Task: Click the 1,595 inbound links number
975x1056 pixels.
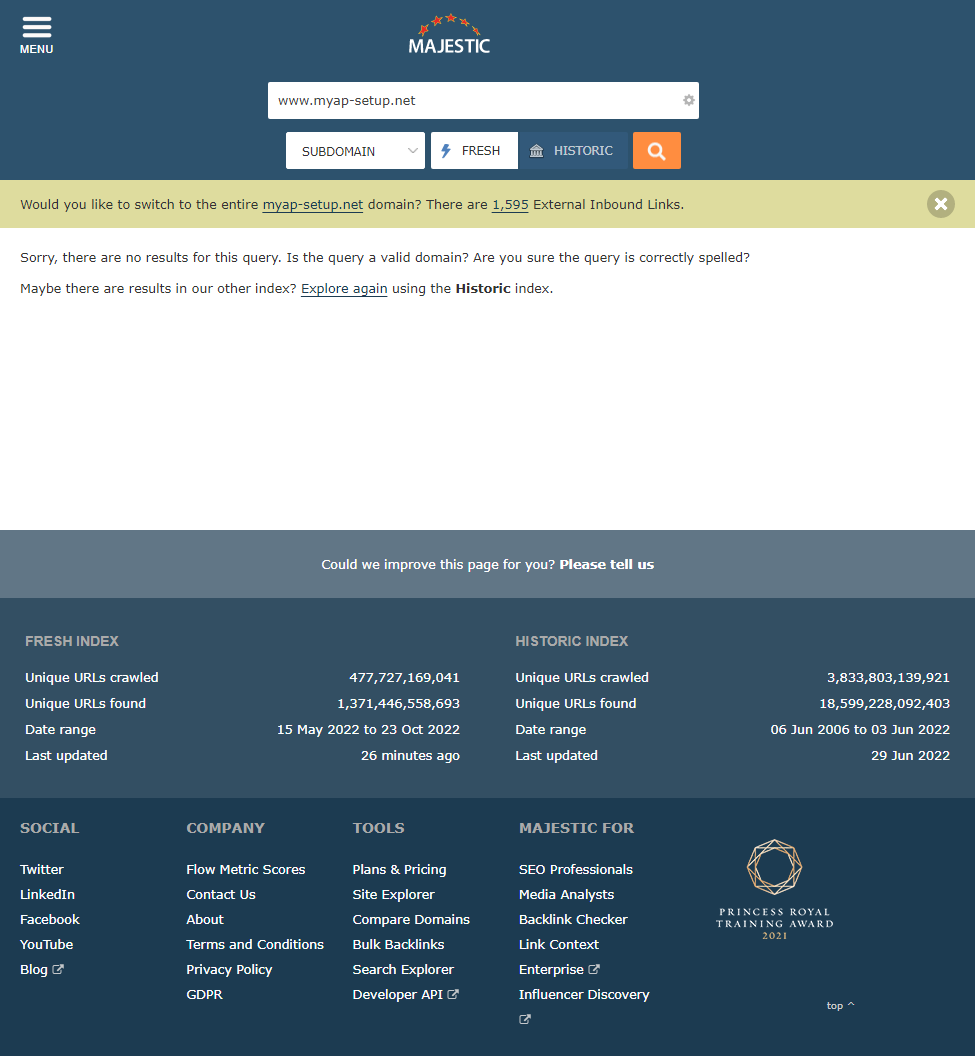Action: point(509,204)
